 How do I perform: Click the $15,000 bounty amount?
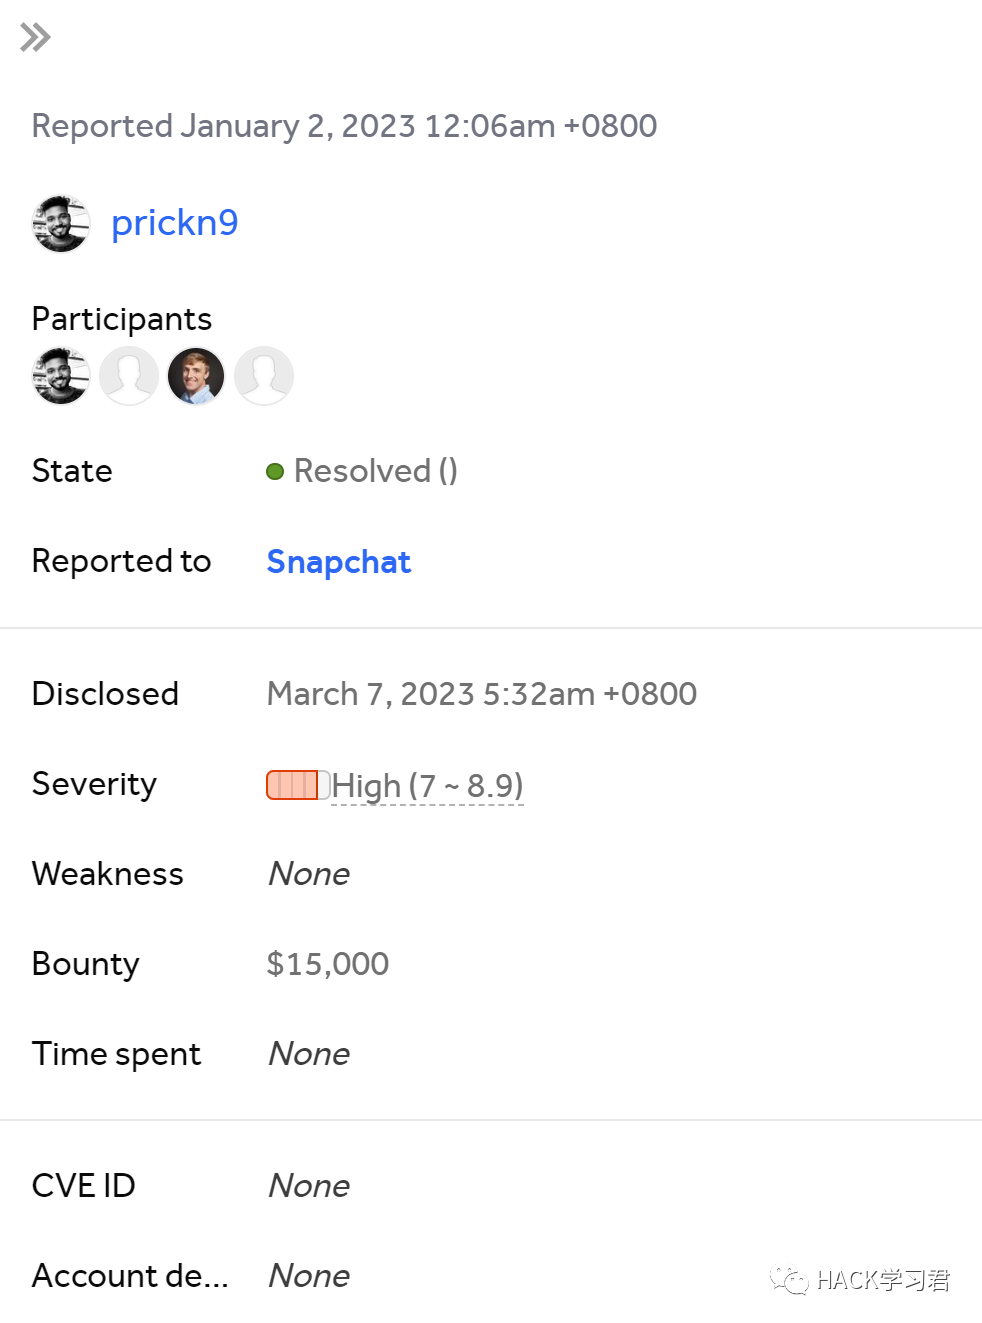click(328, 964)
